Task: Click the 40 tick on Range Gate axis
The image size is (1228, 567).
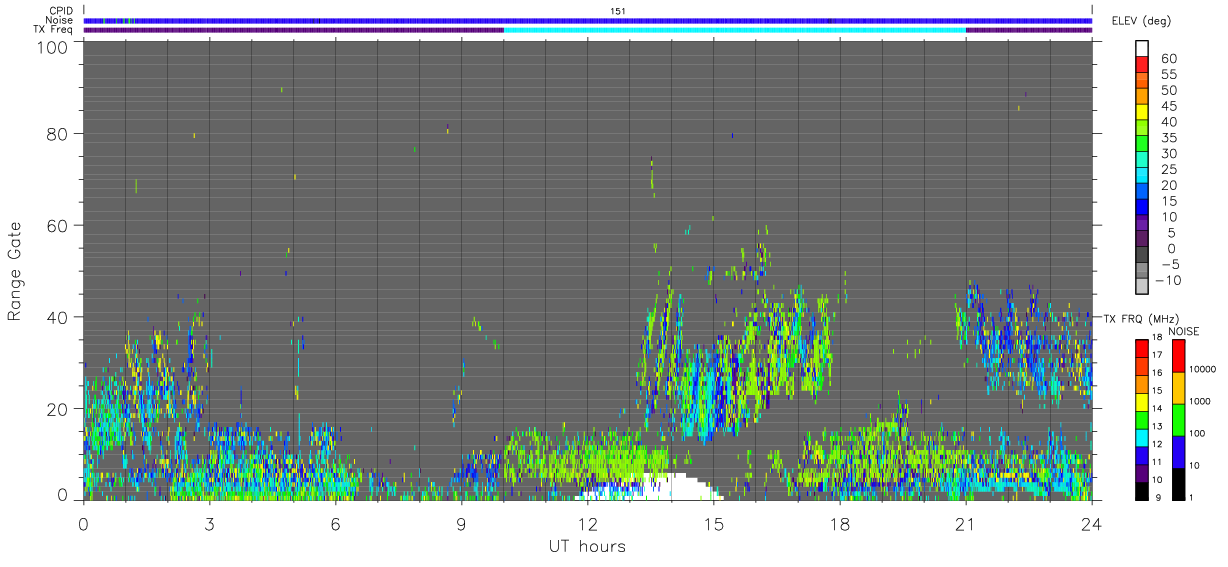Action: [x=56, y=317]
